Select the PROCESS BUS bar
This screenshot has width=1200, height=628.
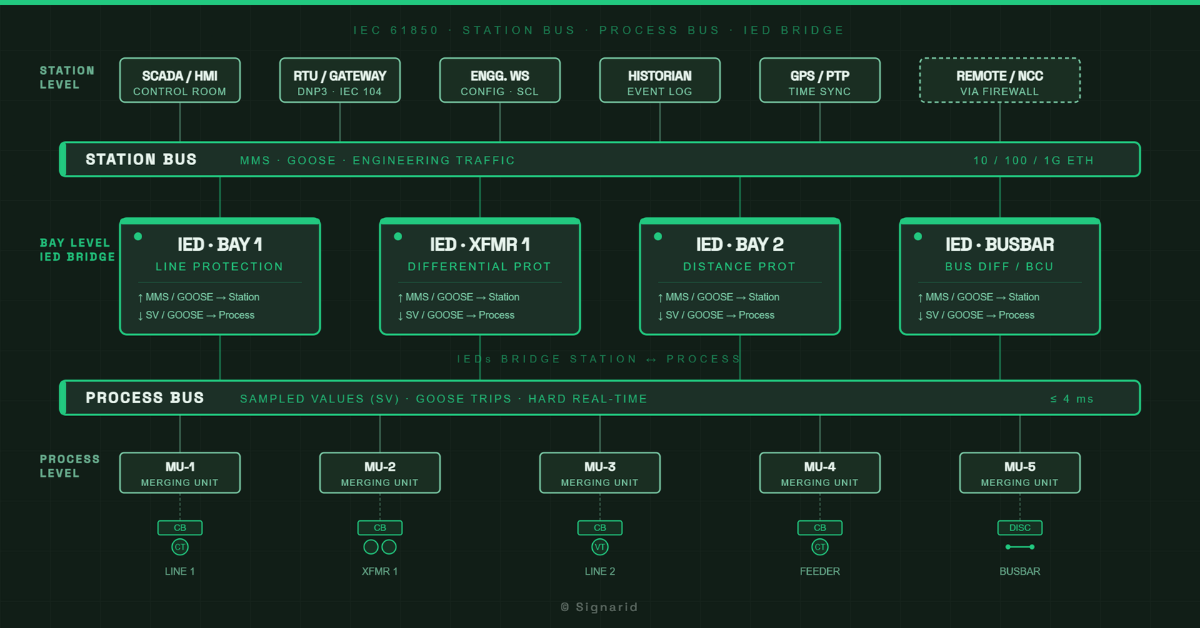pyautogui.click(x=600, y=398)
